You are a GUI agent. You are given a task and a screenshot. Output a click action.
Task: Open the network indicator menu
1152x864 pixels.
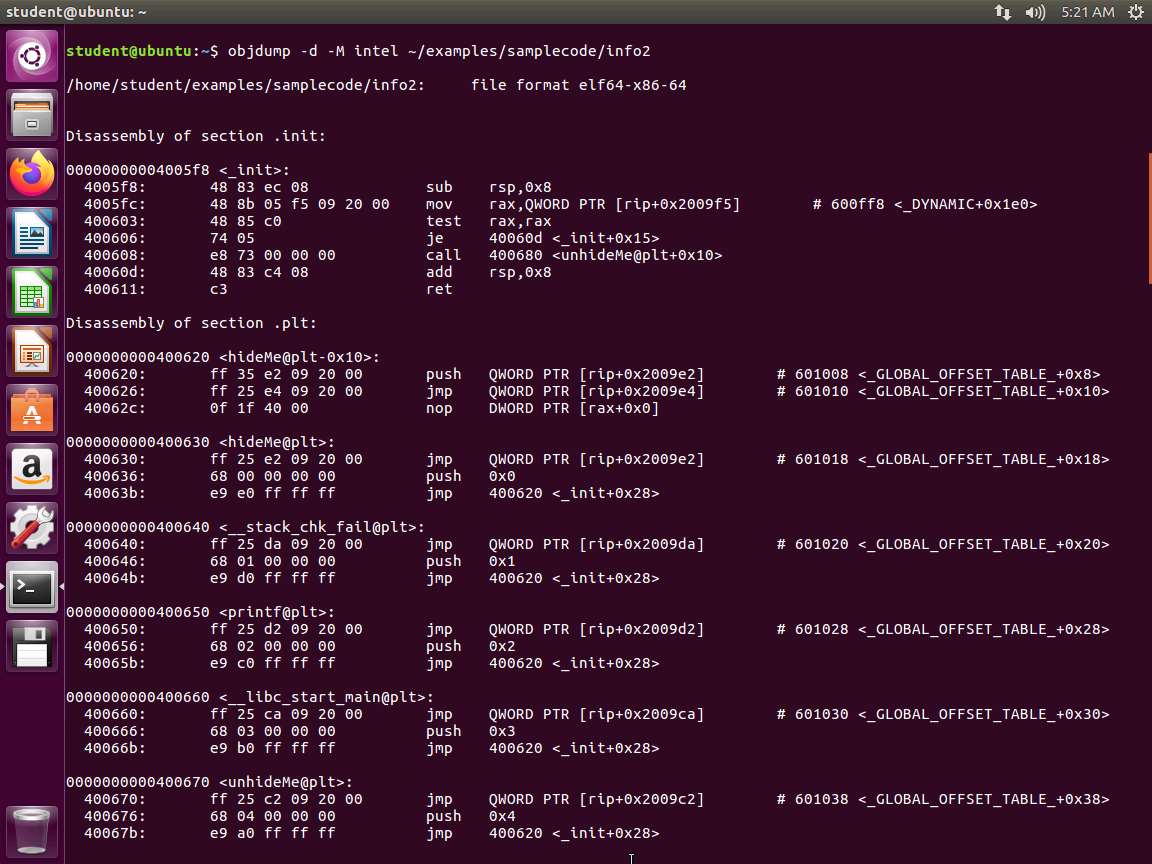(1002, 12)
